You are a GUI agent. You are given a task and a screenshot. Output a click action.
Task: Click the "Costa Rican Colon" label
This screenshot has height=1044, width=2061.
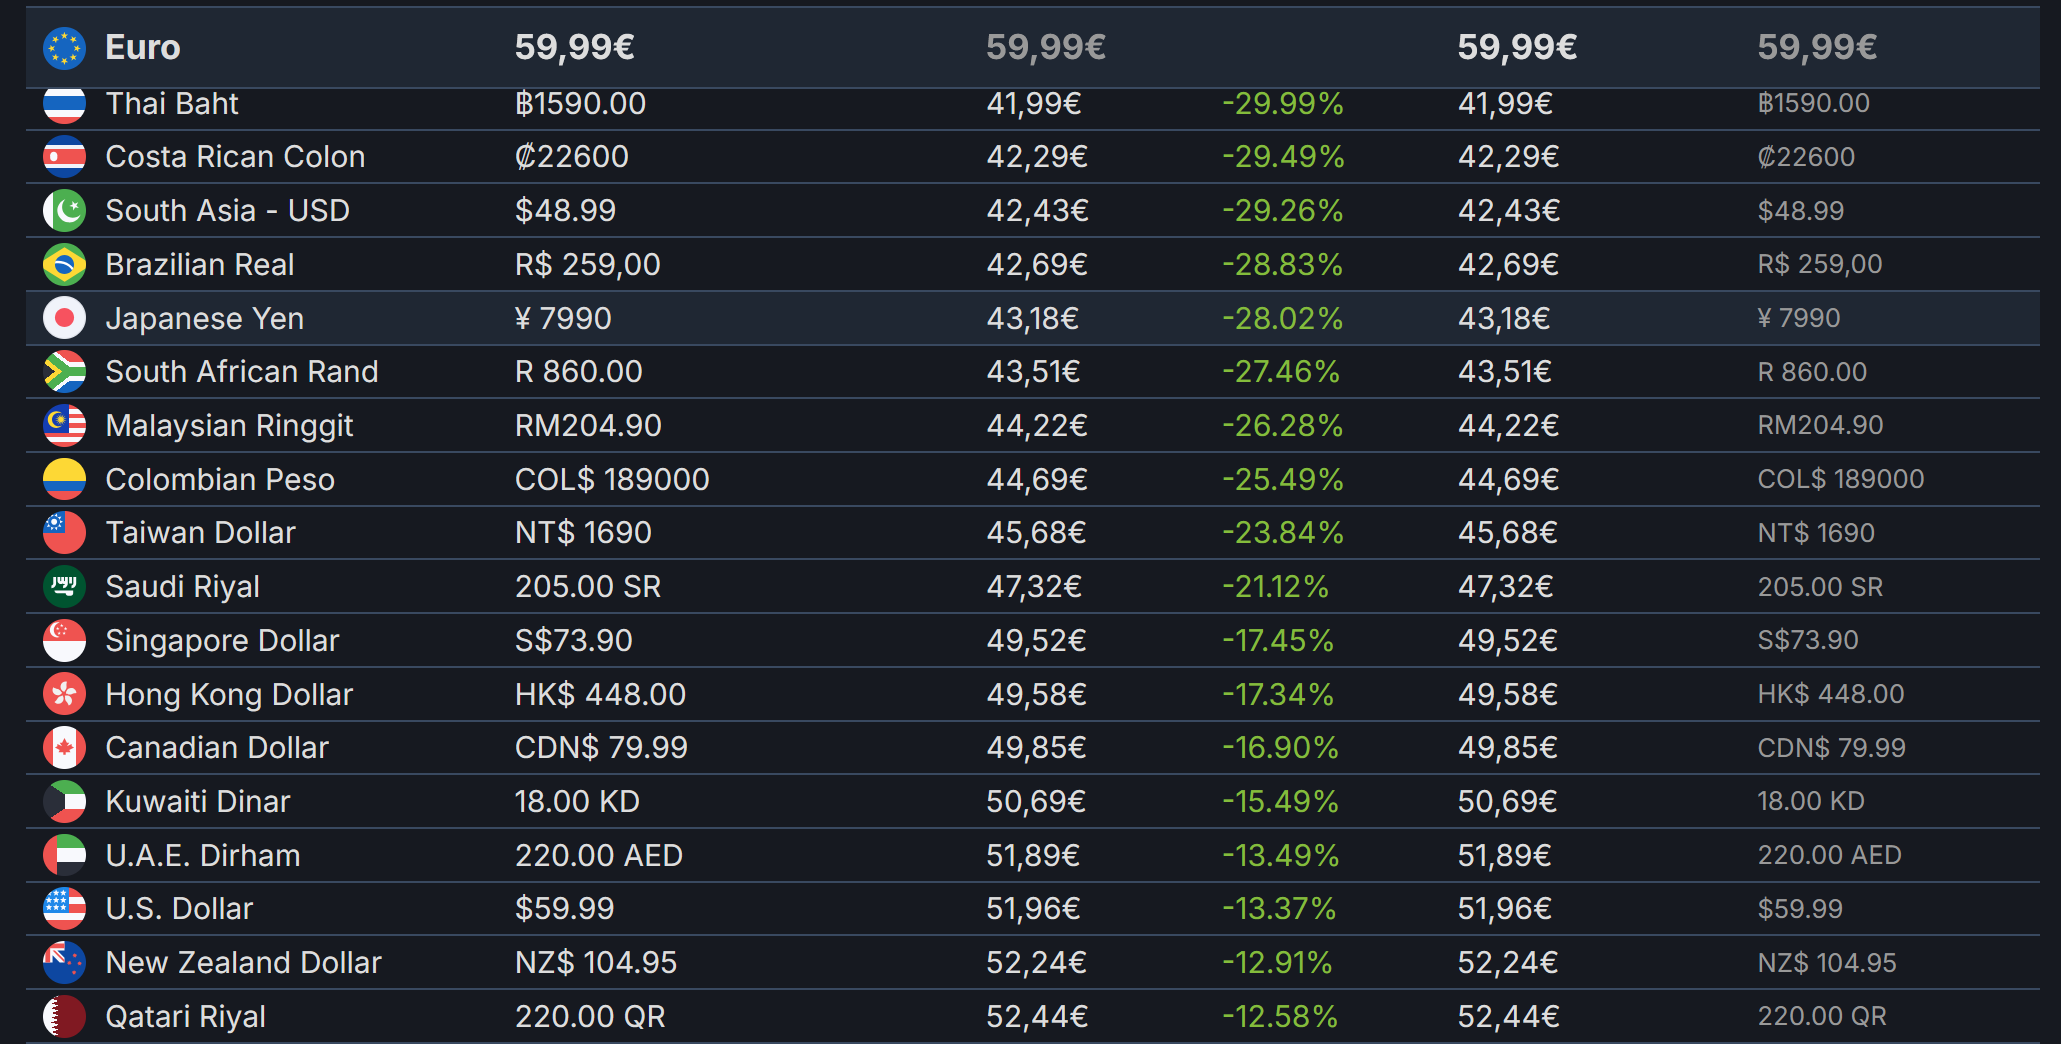click(235, 157)
